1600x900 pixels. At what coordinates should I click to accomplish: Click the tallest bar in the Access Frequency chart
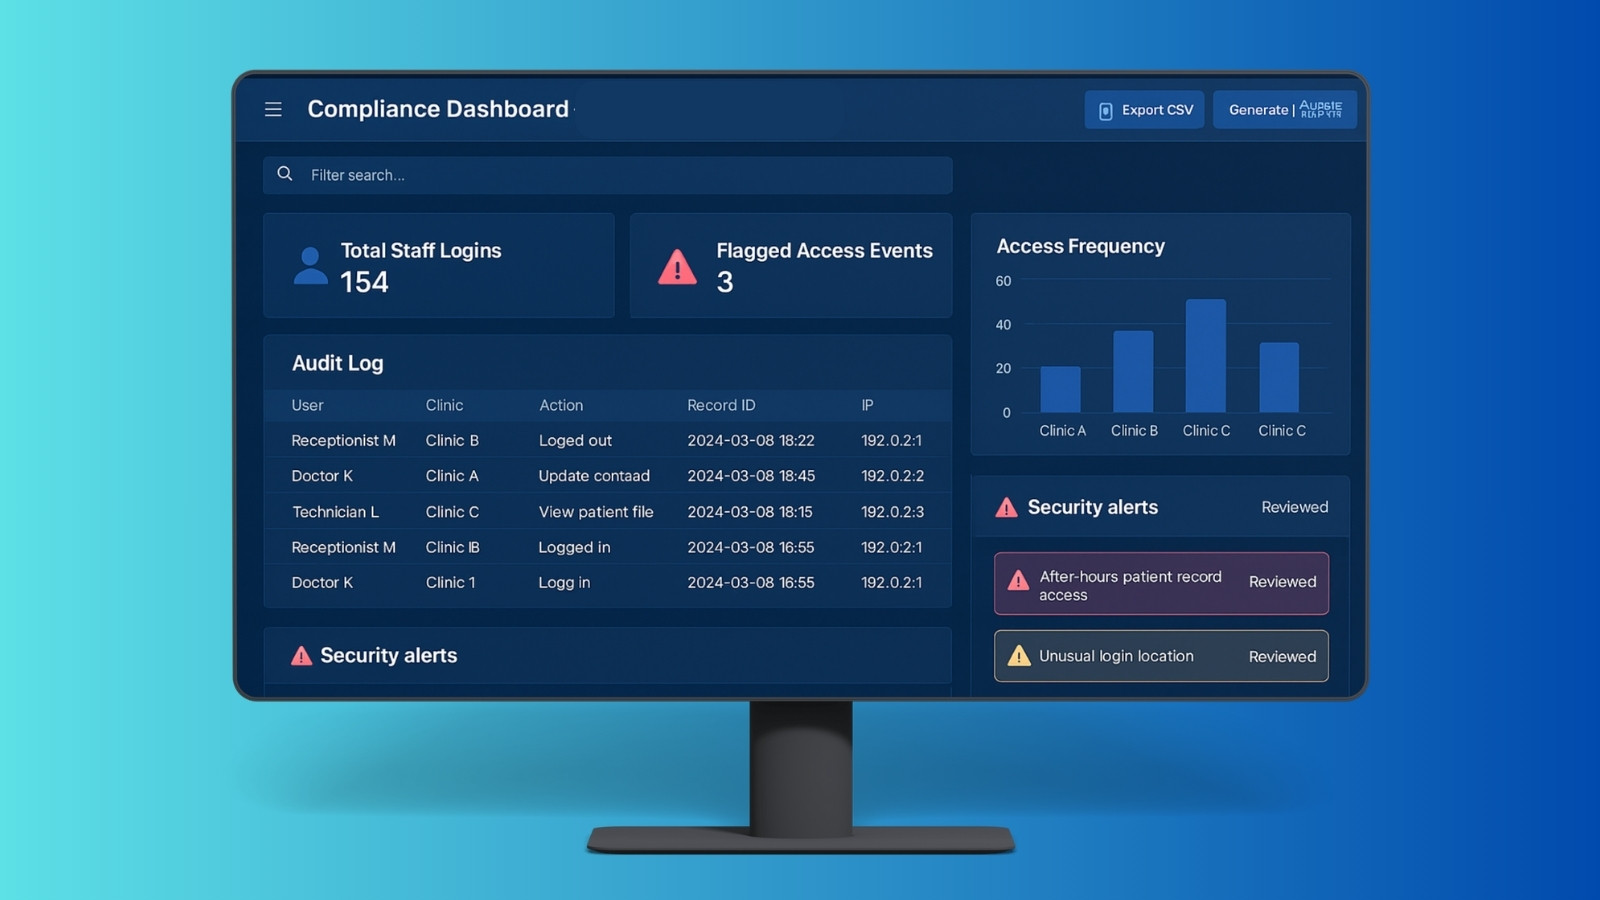click(x=1205, y=355)
